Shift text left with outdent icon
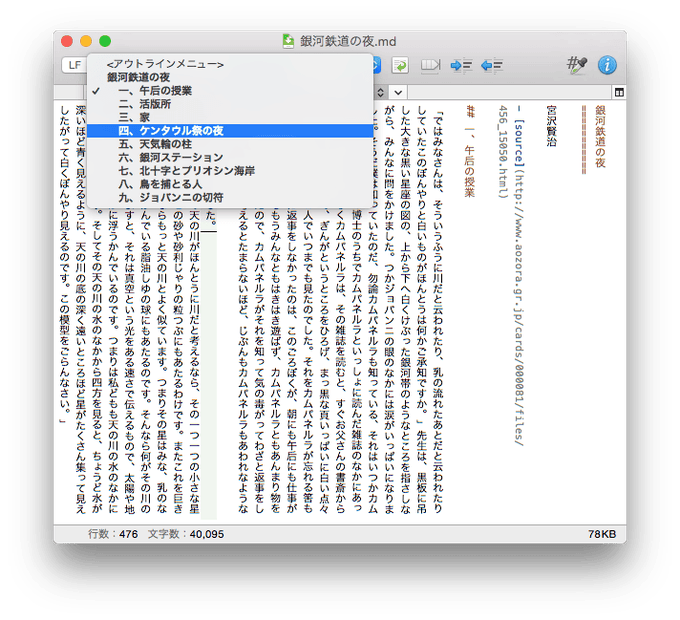 tap(492, 65)
